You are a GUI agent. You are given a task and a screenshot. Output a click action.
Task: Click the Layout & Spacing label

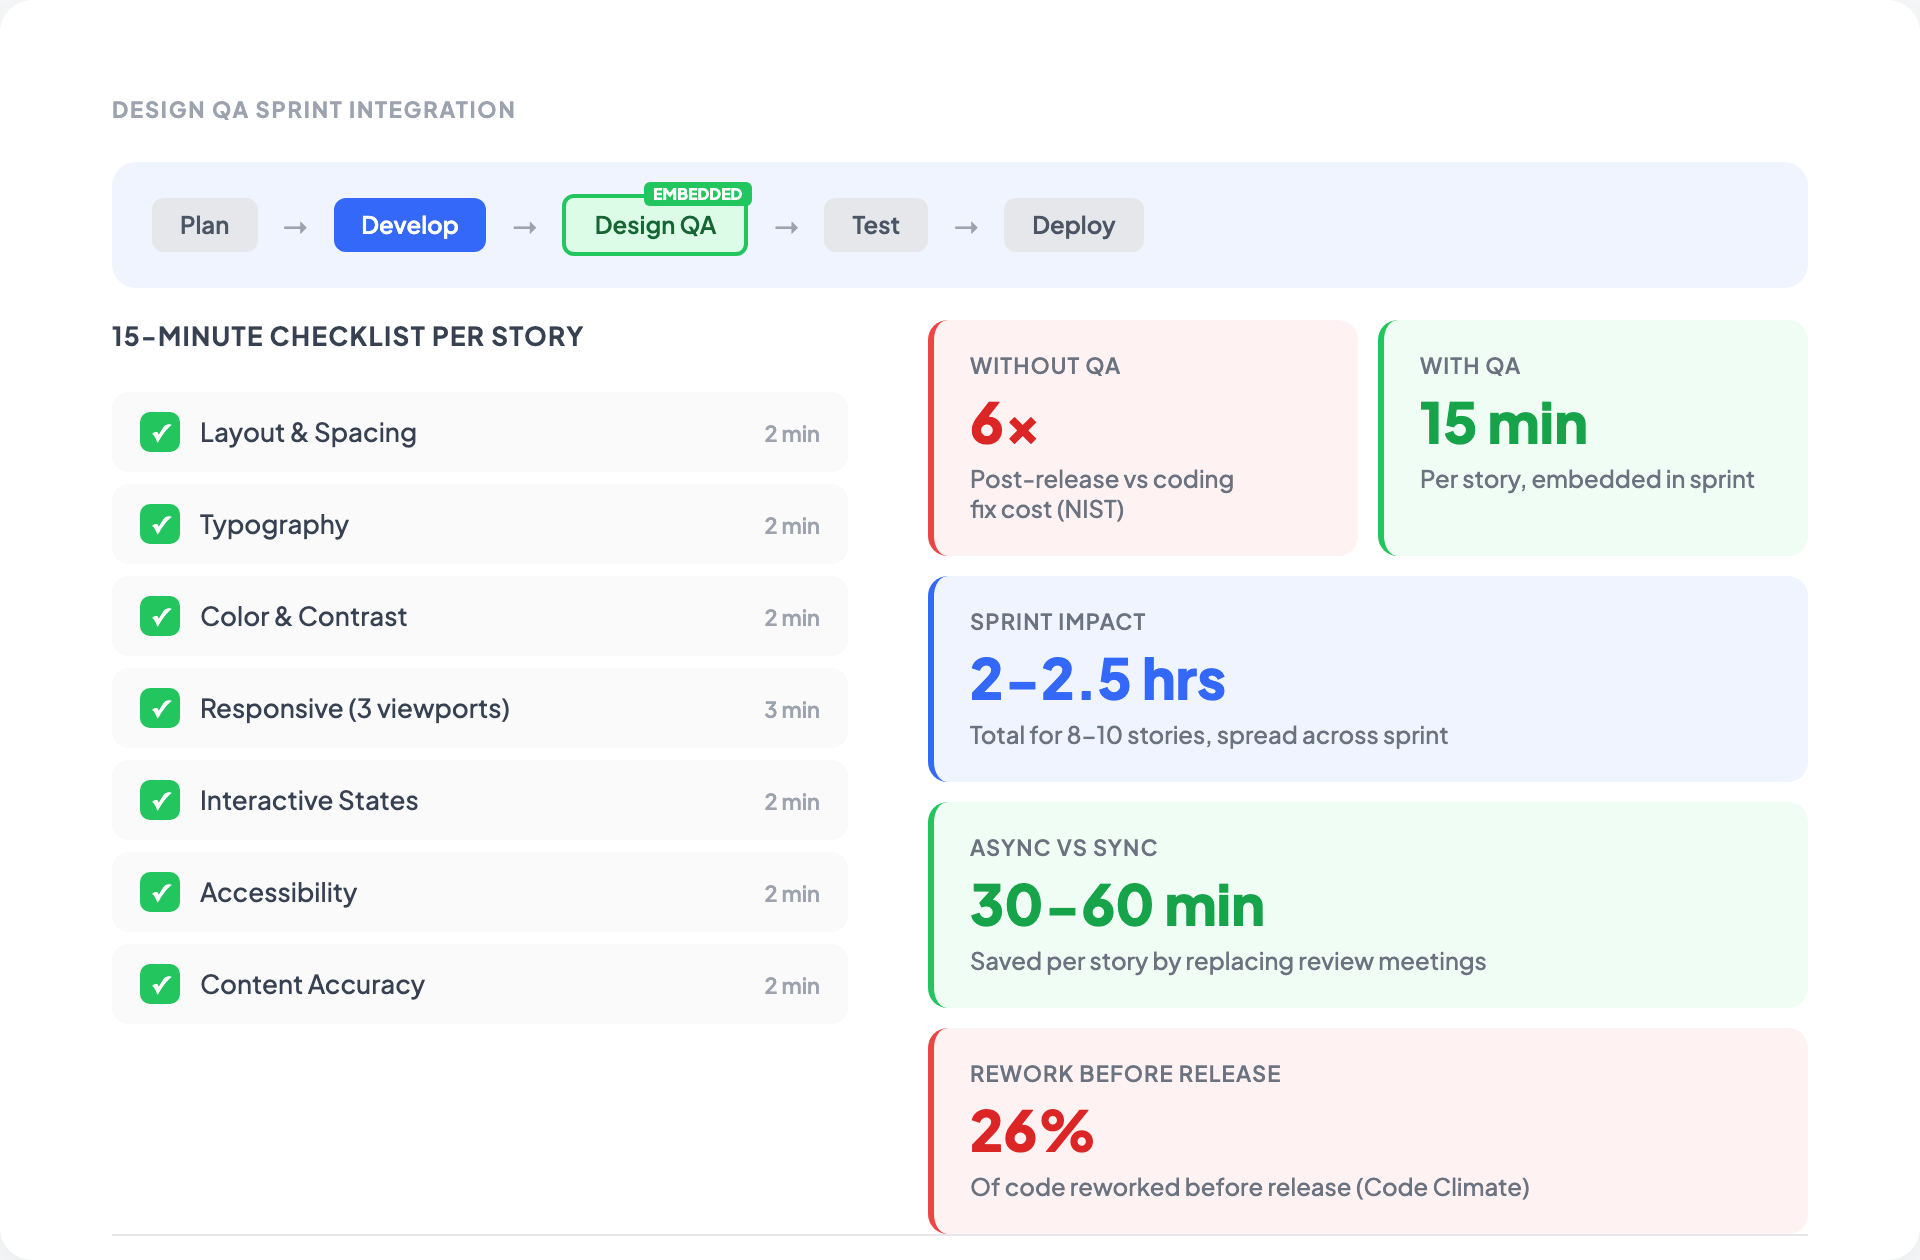tap(308, 433)
